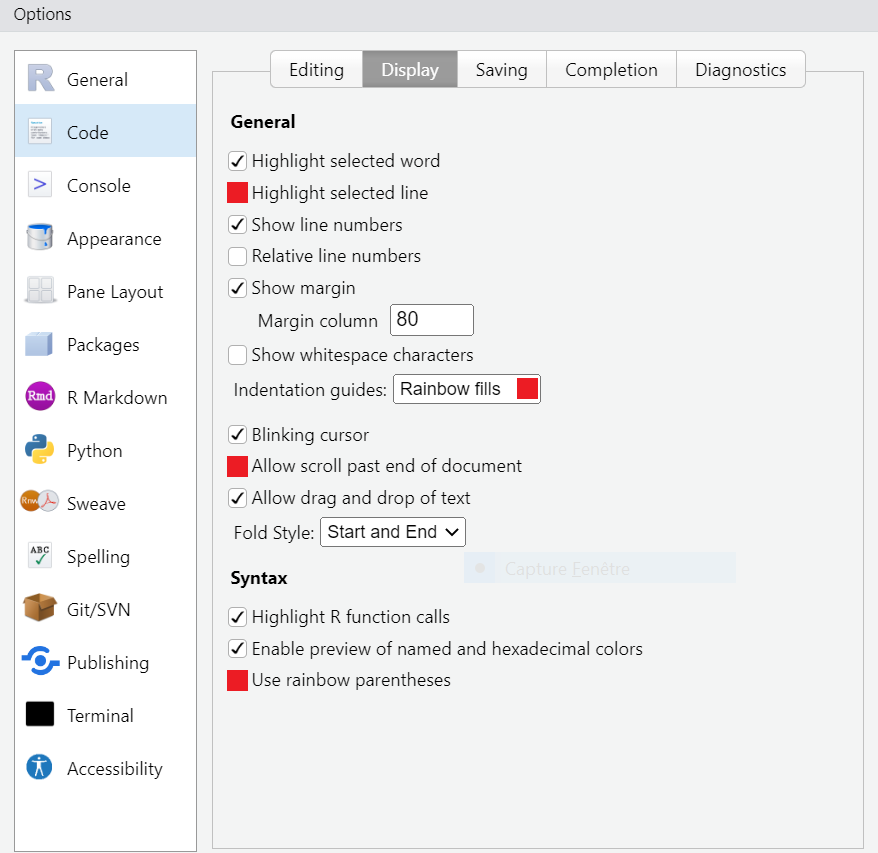The image size is (878, 853).
Task: Click the Margin column input field
Action: pyautogui.click(x=431, y=320)
